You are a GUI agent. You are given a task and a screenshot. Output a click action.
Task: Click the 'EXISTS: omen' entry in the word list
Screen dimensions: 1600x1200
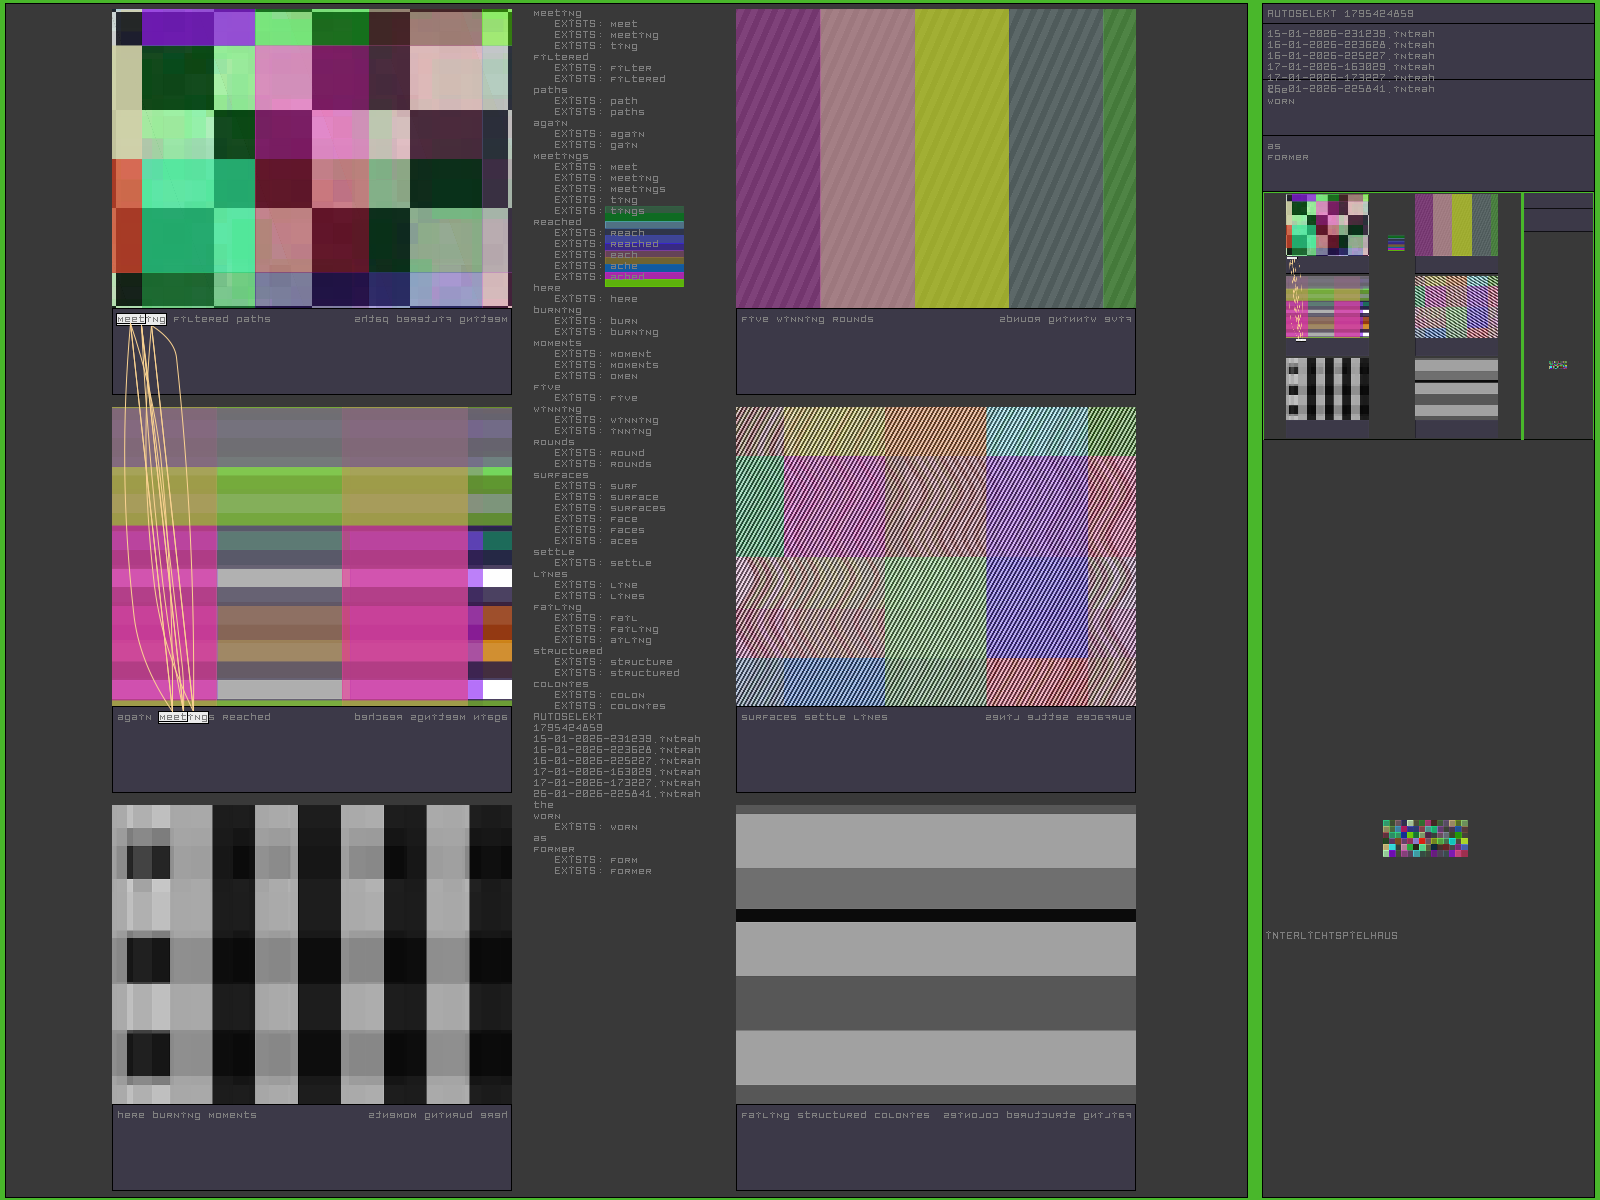[623, 376]
